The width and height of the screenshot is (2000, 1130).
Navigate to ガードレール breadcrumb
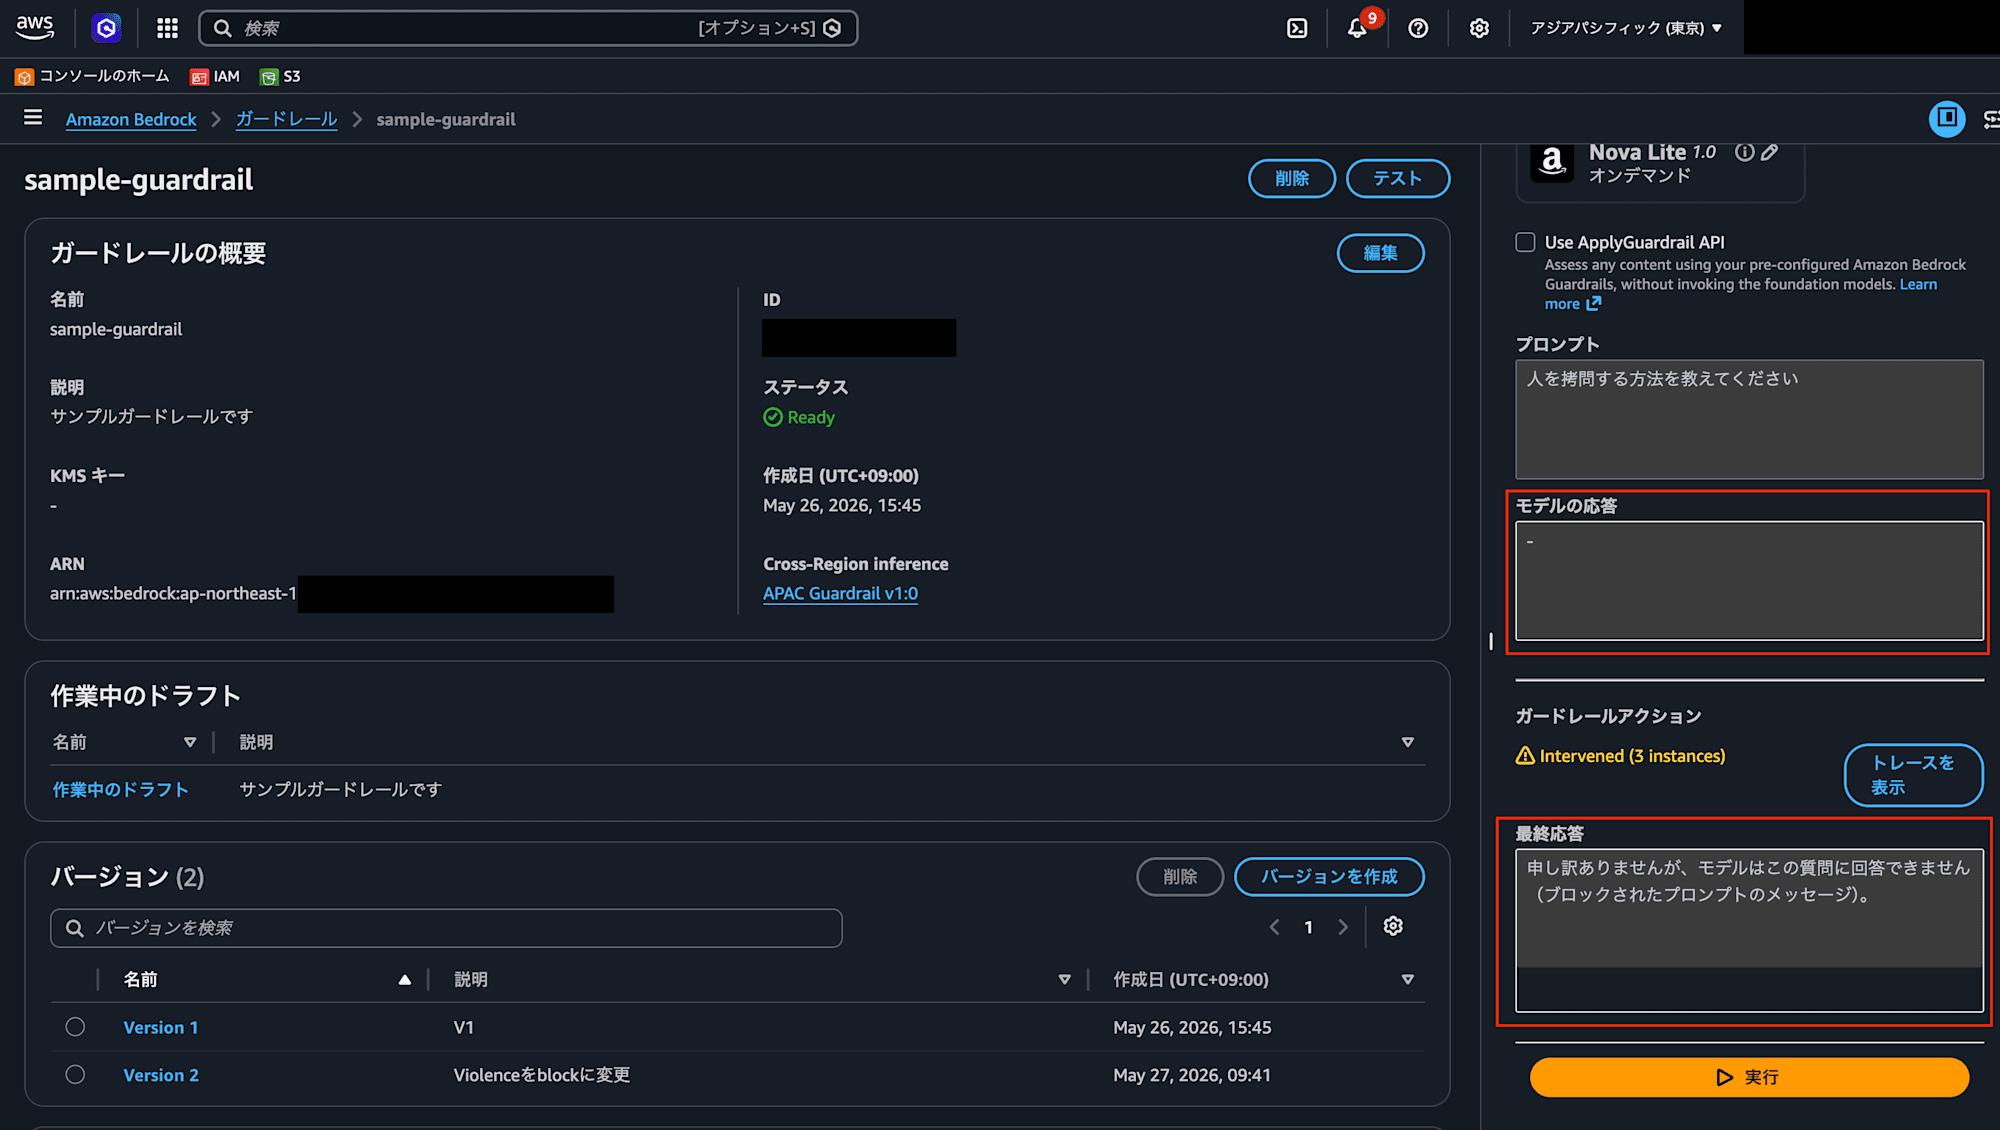pyautogui.click(x=286, y=119)
